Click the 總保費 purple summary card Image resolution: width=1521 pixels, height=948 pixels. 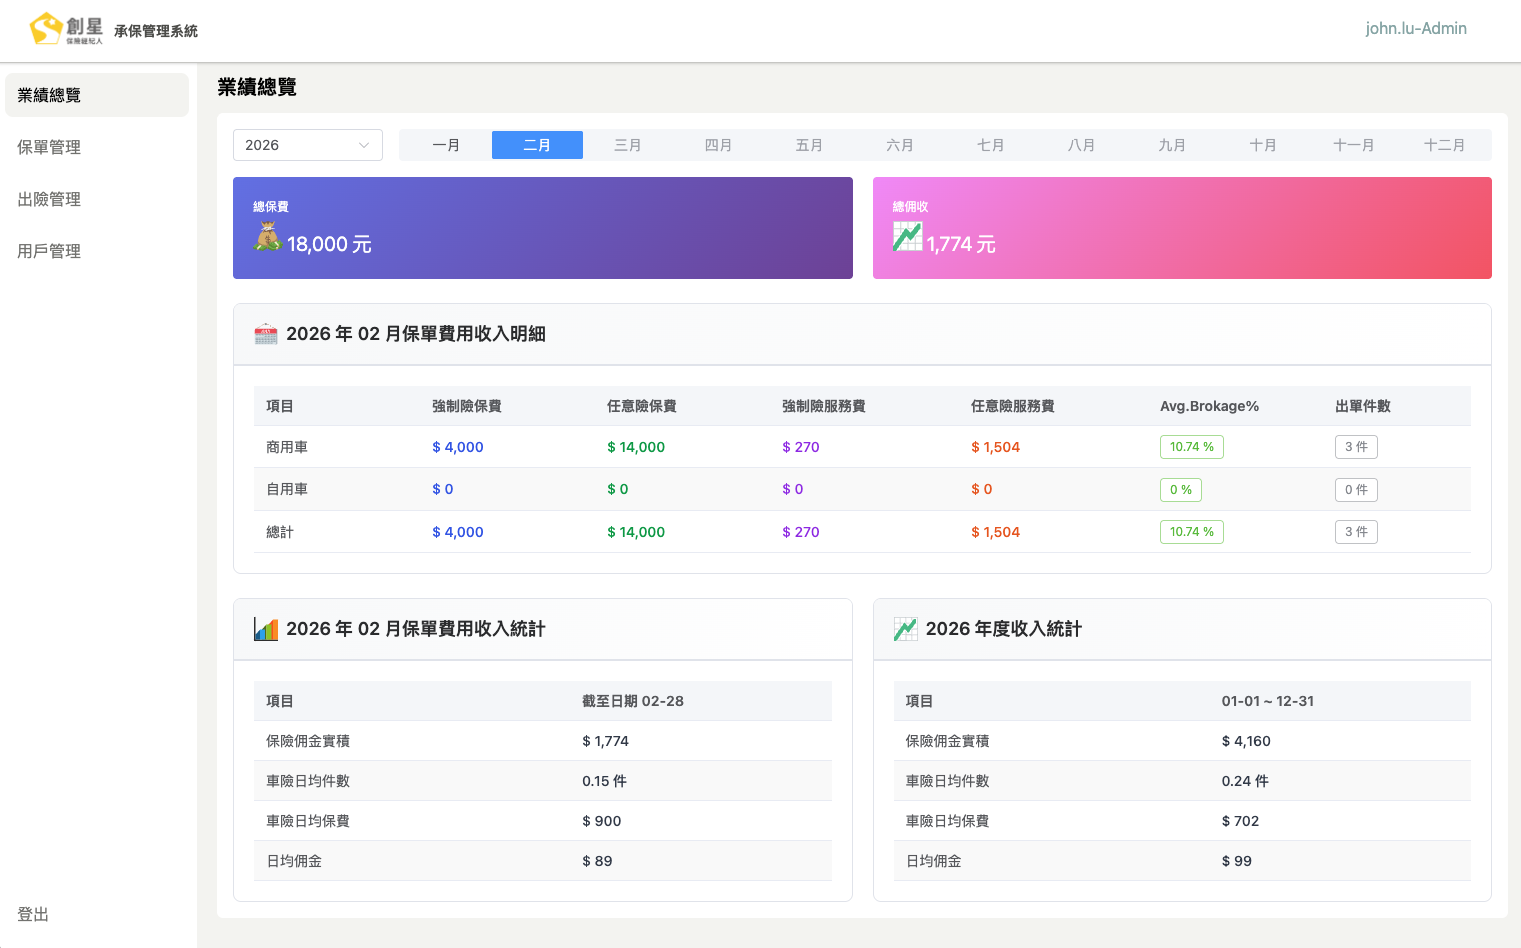tap(543, 228)
